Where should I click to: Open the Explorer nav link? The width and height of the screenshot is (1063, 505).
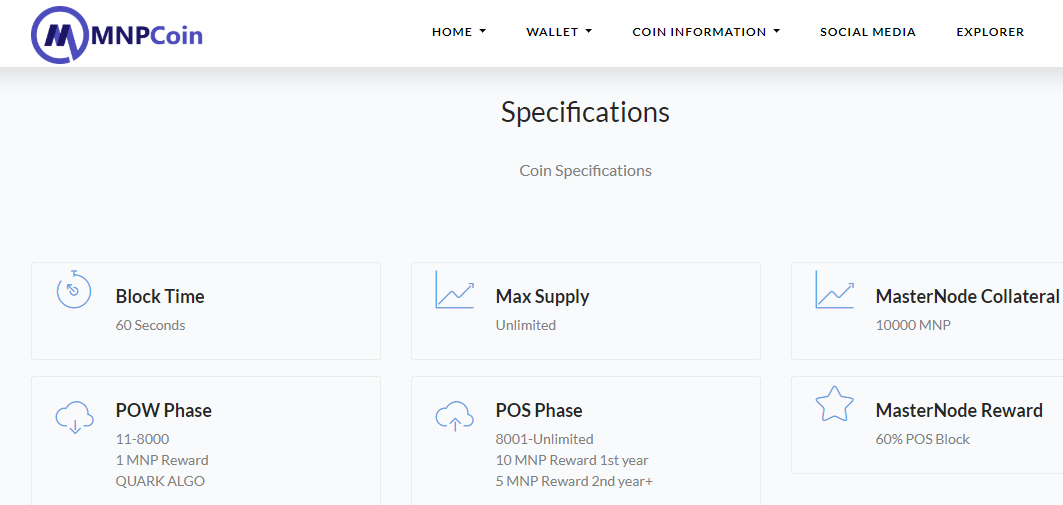[x=990, y=32]
